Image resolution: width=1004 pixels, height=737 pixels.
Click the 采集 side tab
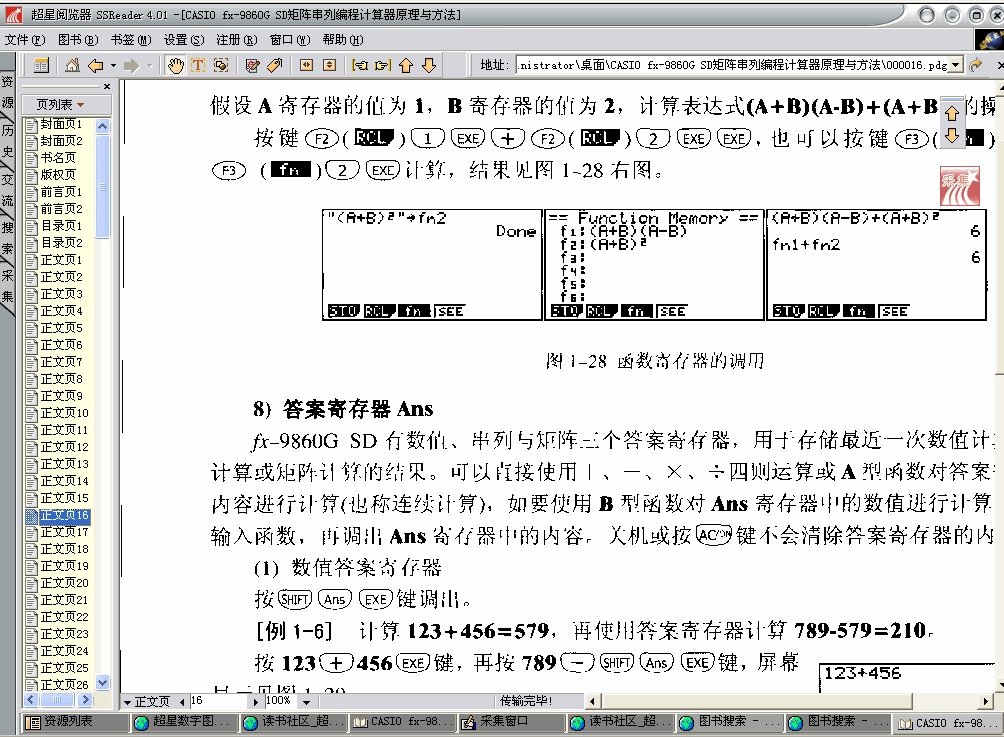tap(7, 285)
